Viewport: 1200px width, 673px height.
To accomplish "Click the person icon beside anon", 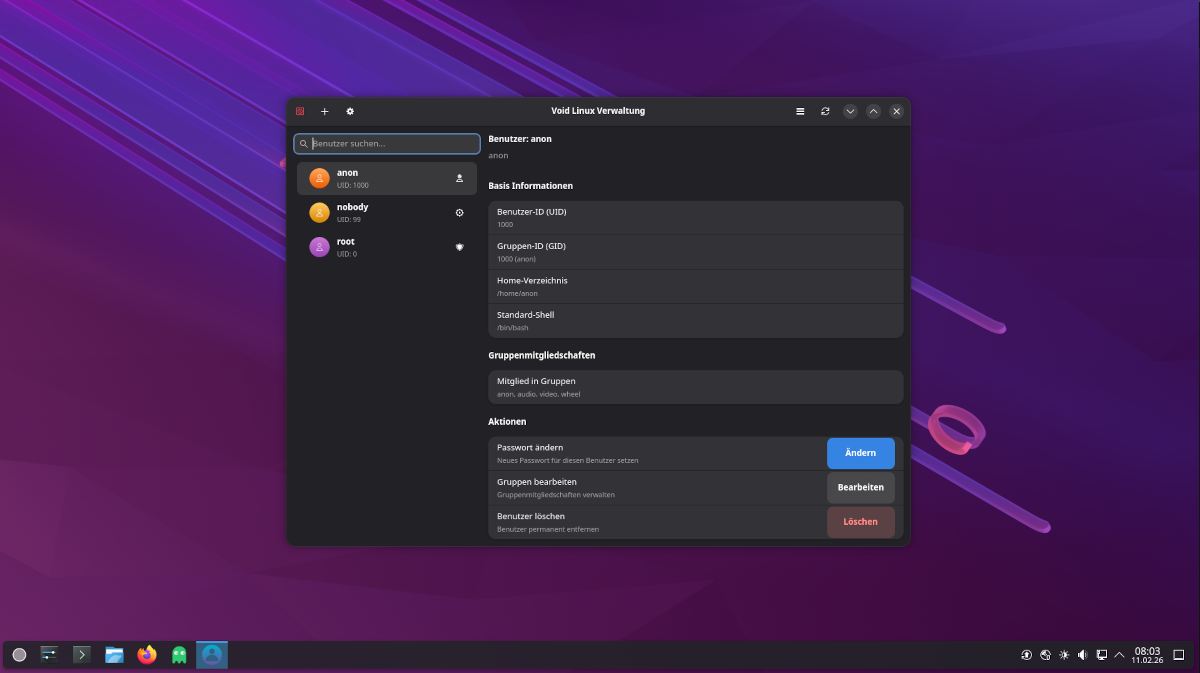I will click(460, 178).
